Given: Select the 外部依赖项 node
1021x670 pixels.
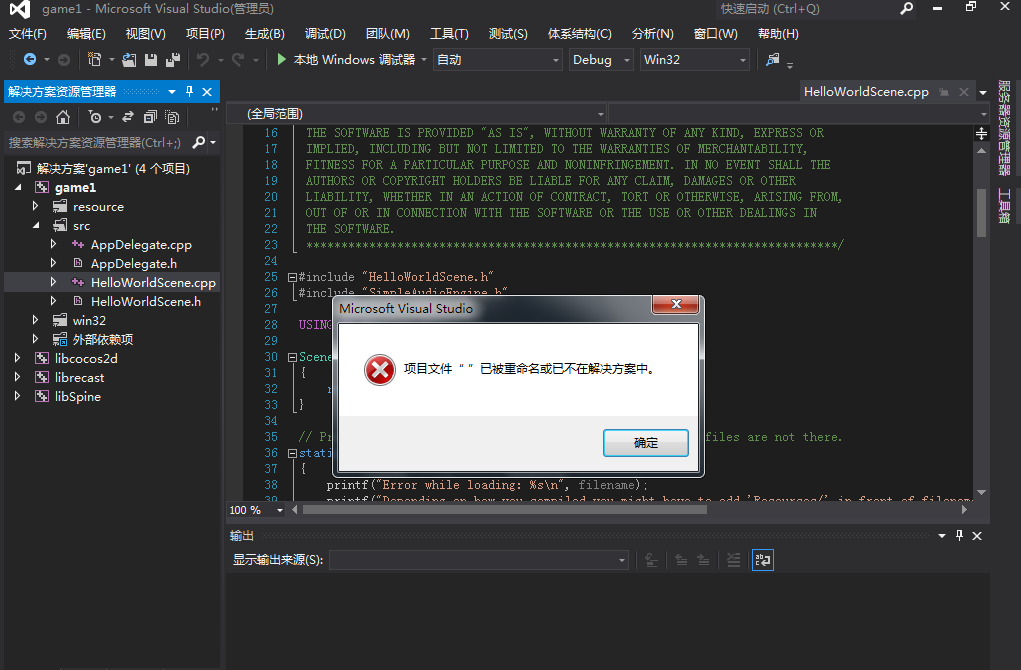Looking at the screenshot, I should click(103, 339).
